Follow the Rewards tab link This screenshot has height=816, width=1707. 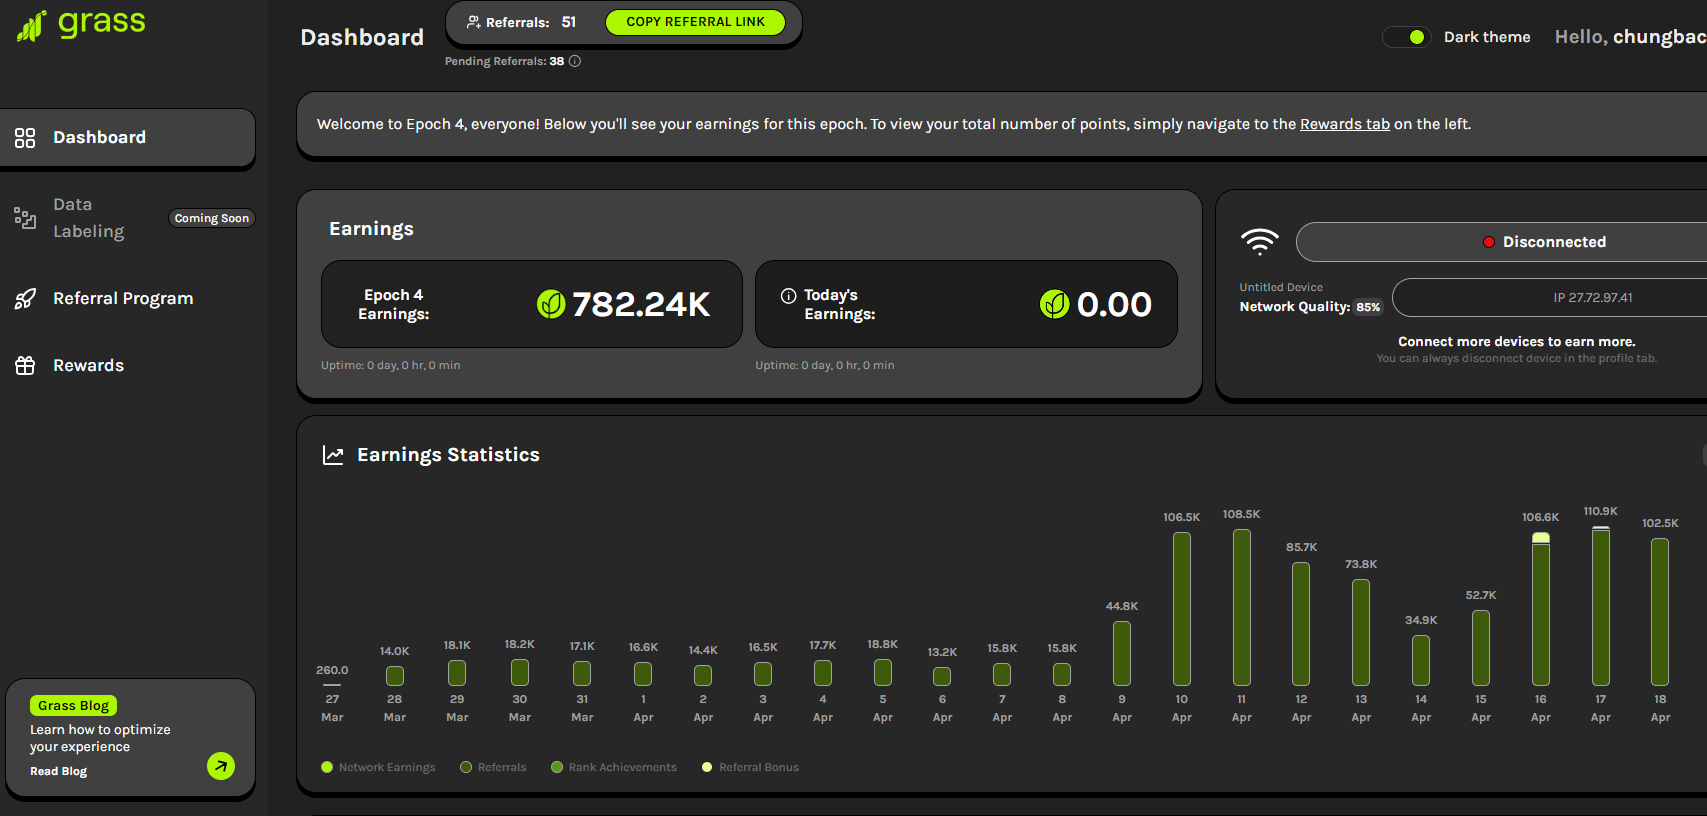(1344, 124)
